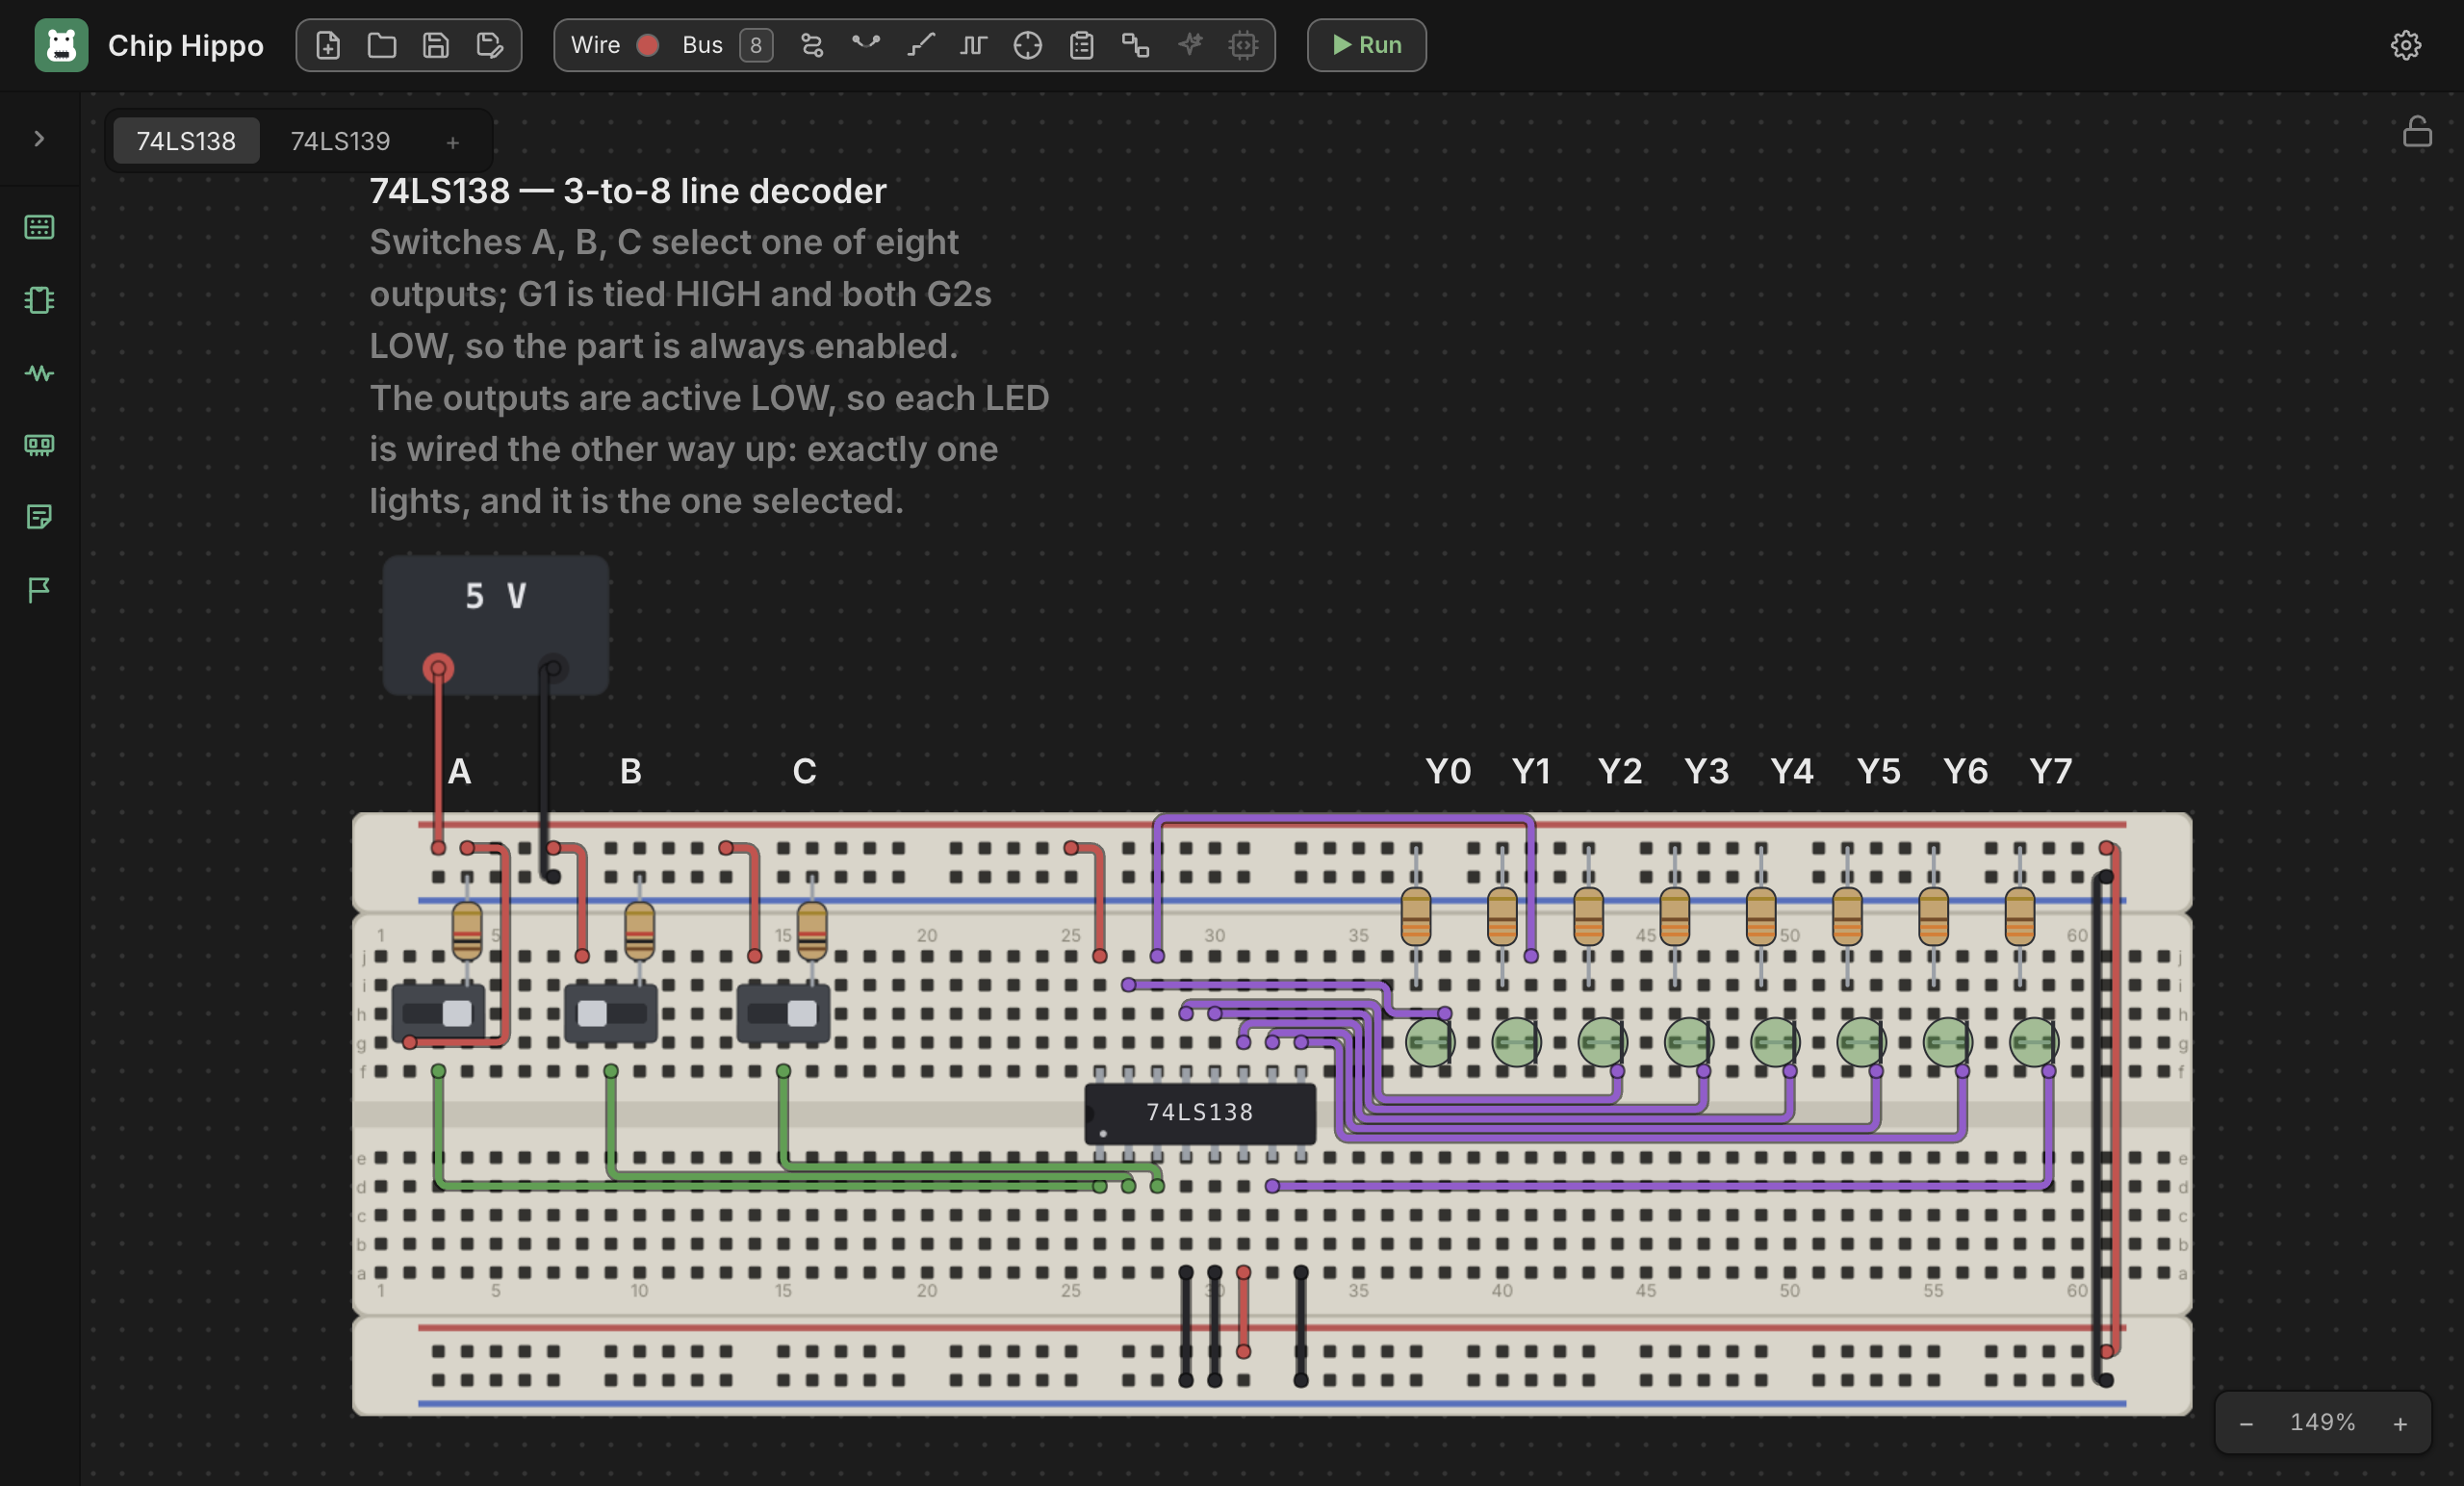Open the clipboard checklist icon
The width and height of the screenshot is (2464, 1486).
pos(1082,45)
